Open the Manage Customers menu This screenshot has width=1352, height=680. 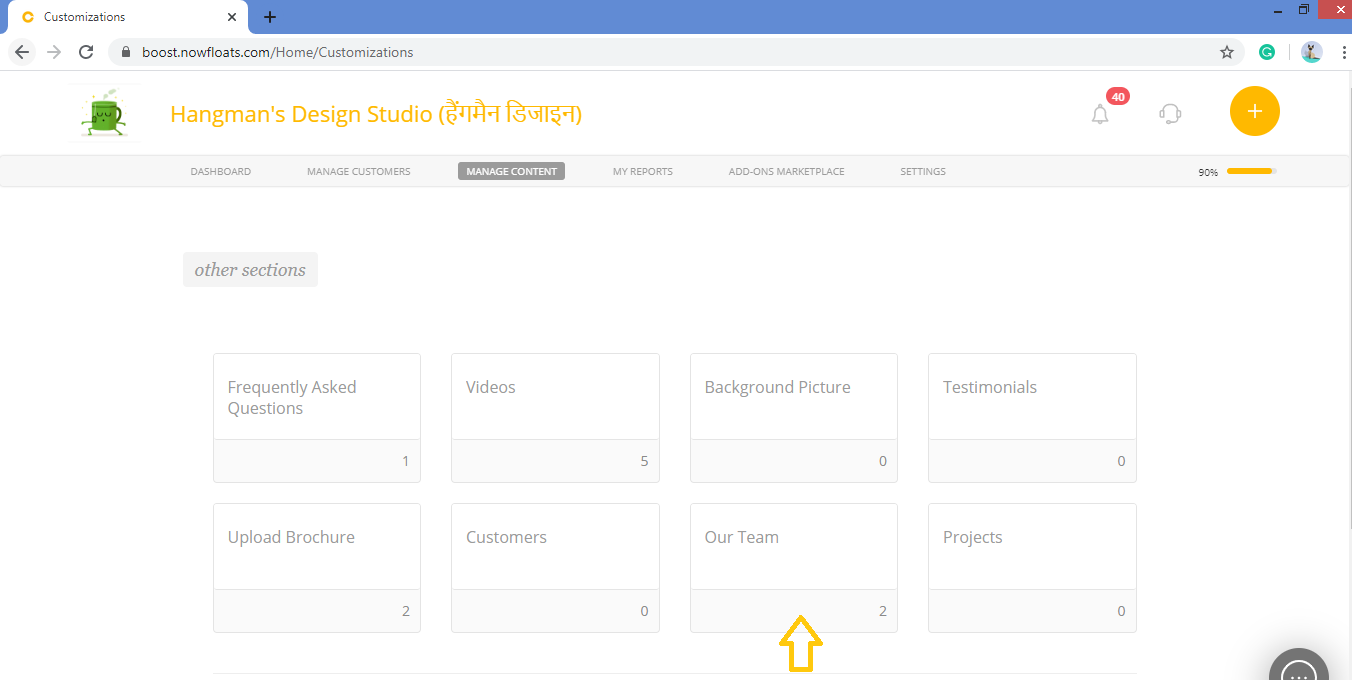click(x=358, y=172)
